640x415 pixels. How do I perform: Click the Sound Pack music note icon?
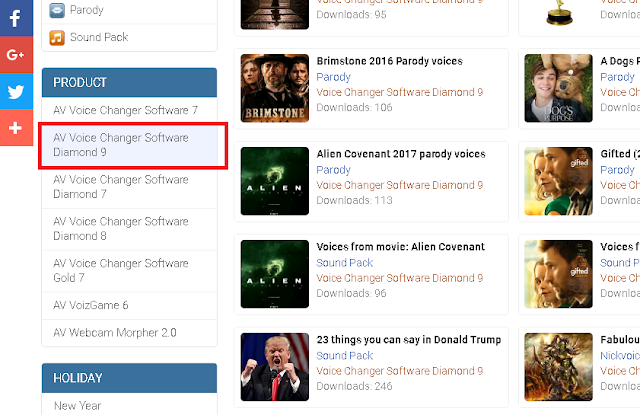[x=57, y=38]
